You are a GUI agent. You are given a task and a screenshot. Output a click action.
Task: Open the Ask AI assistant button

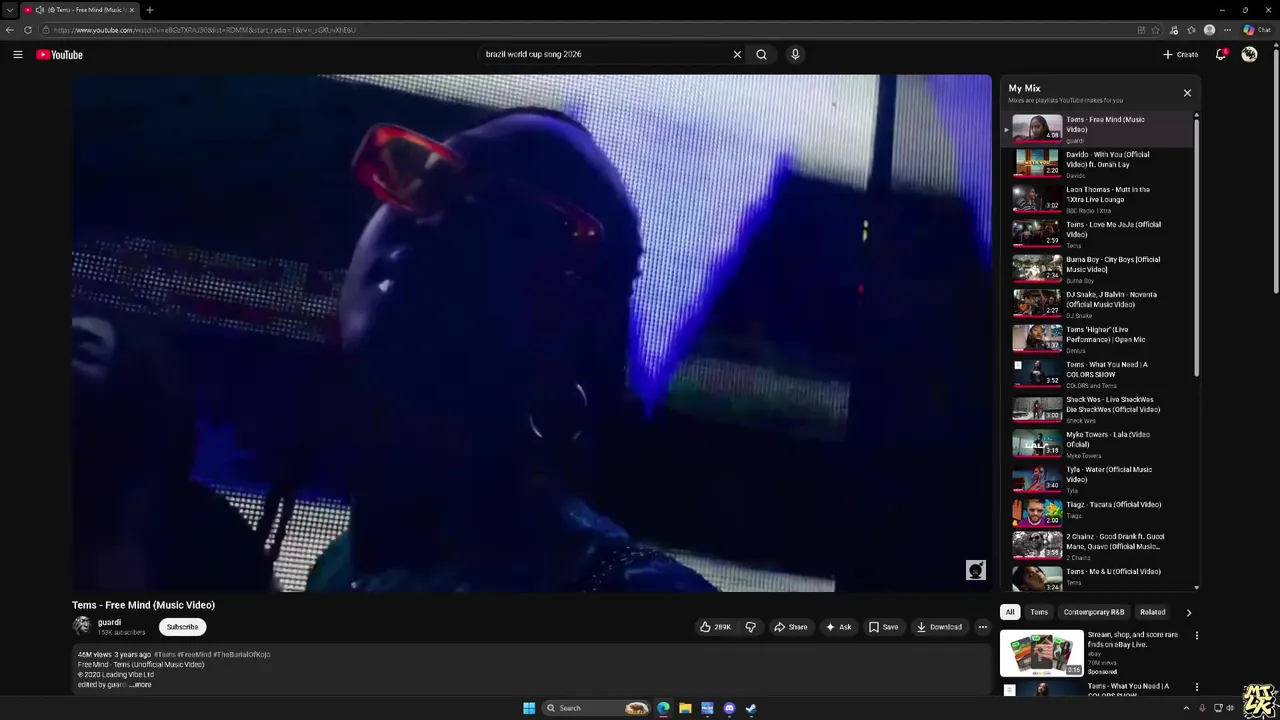point(838,627)
